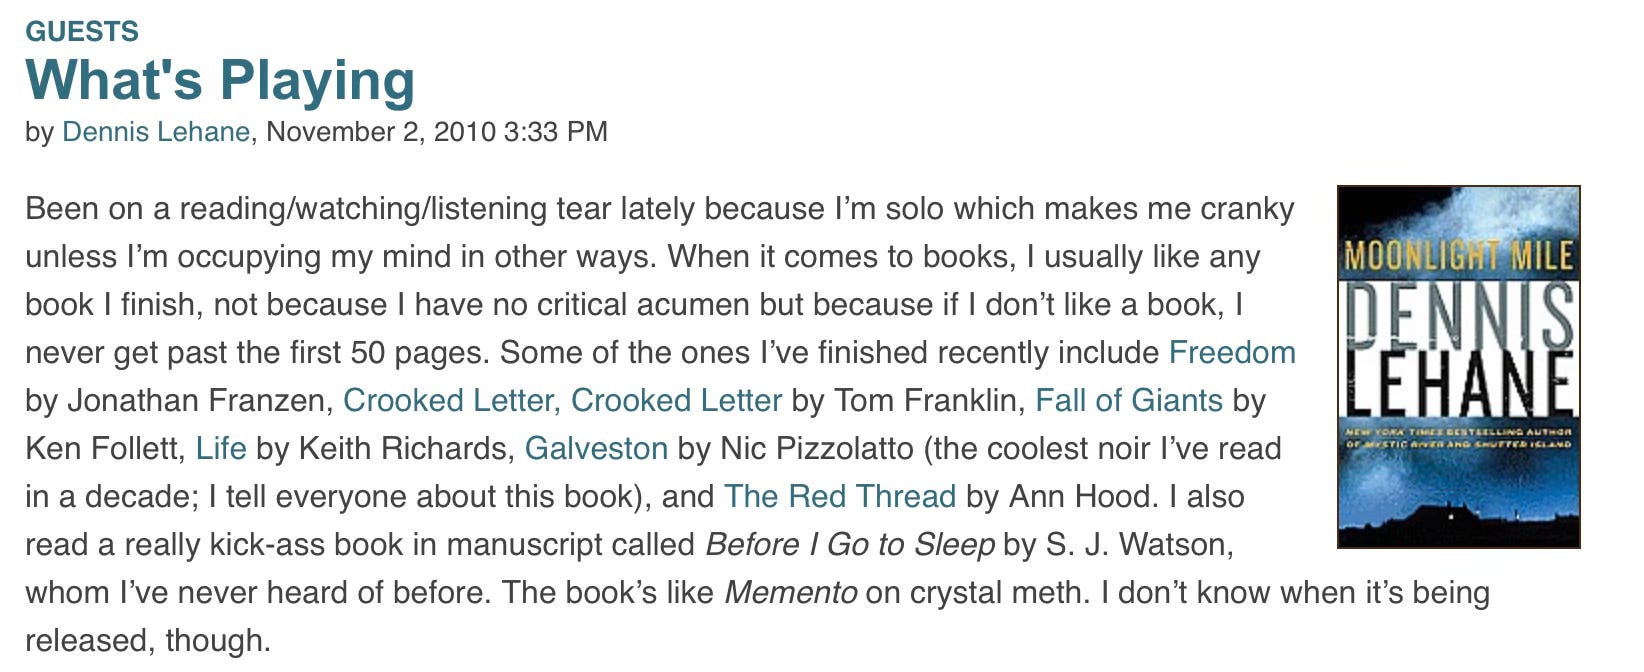Click the Moonlight Mile book cover image
This screenshot has height=672, width=1644.
coord(1459,367)
